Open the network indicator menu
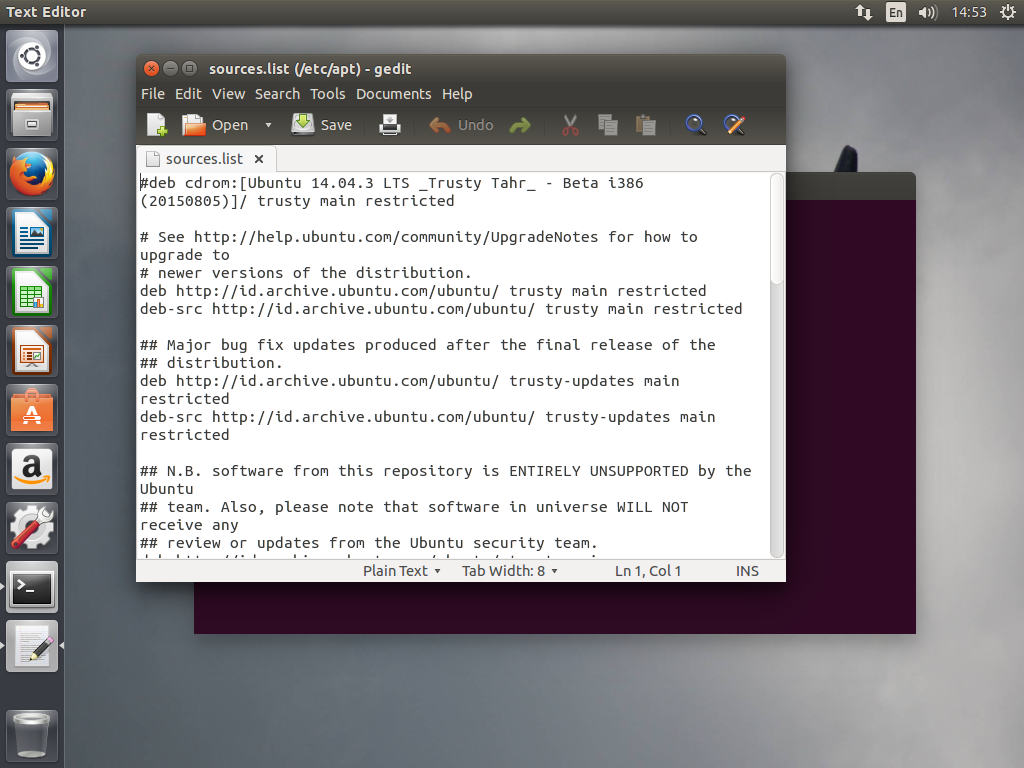 864,12
